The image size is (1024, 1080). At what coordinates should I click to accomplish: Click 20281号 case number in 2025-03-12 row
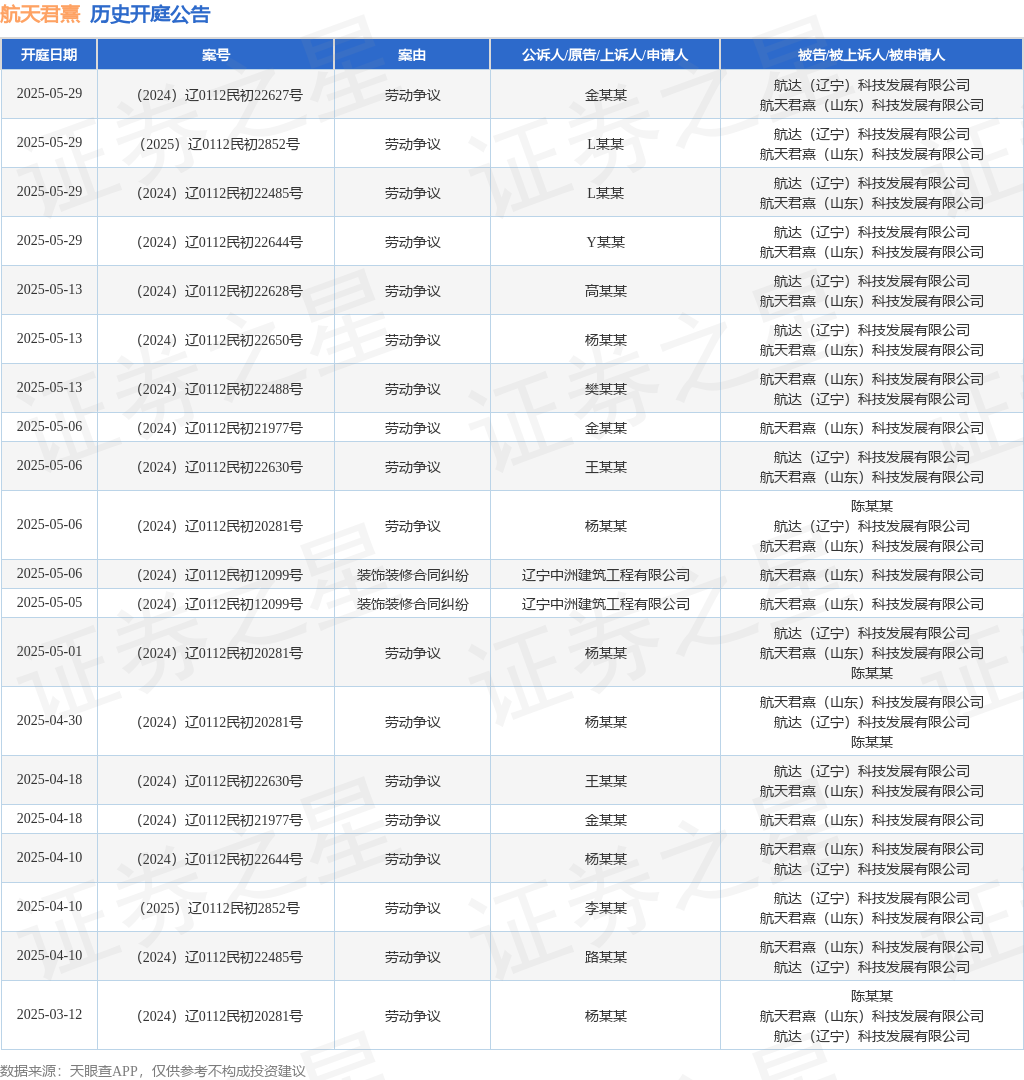[x=219, y=1017]
